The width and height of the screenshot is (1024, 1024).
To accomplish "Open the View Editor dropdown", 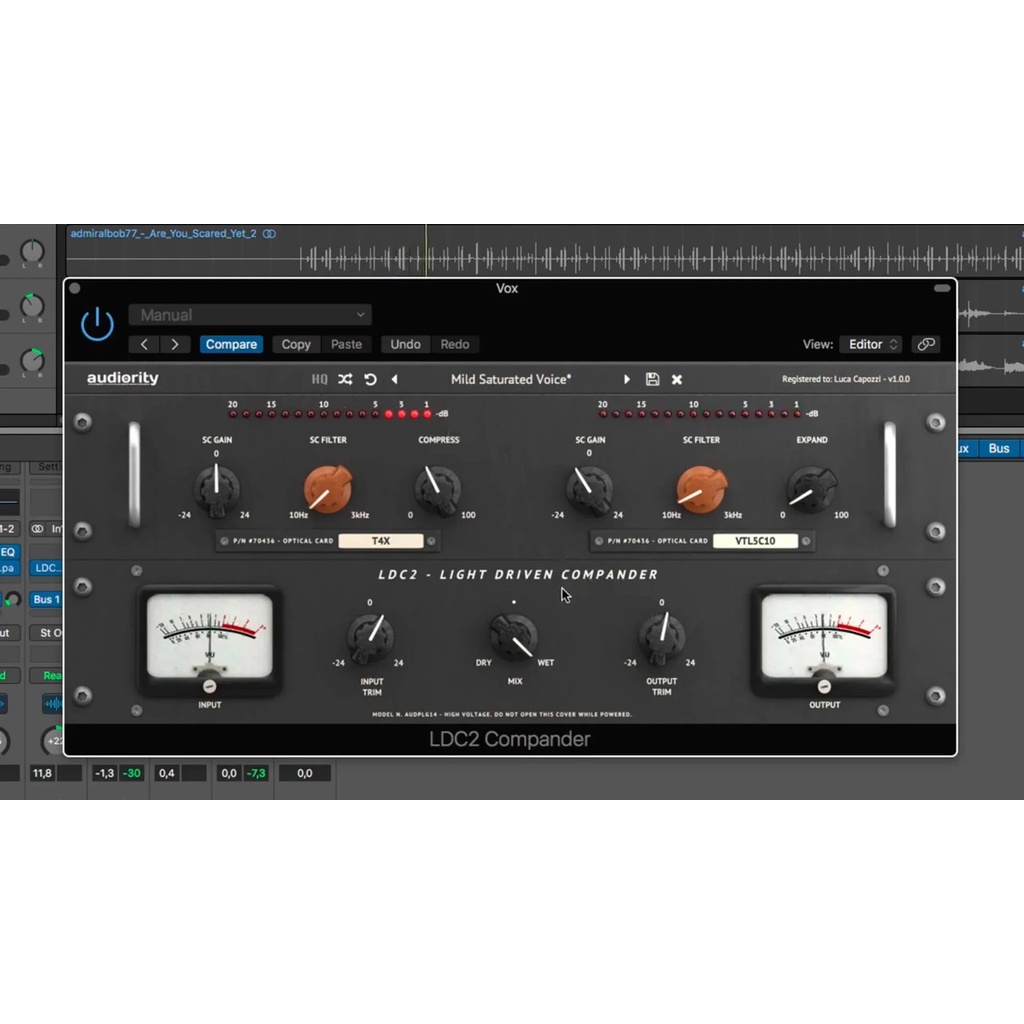I will tap(871, 344).
